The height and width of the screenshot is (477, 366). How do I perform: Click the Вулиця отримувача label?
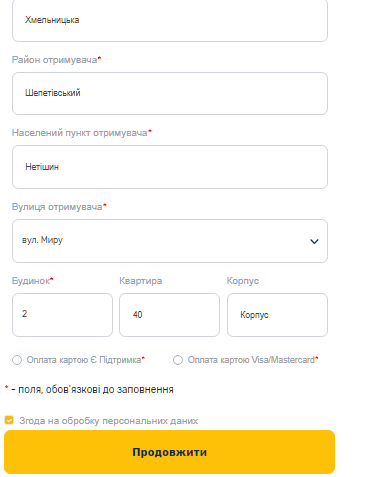click(x=59, y=207)
